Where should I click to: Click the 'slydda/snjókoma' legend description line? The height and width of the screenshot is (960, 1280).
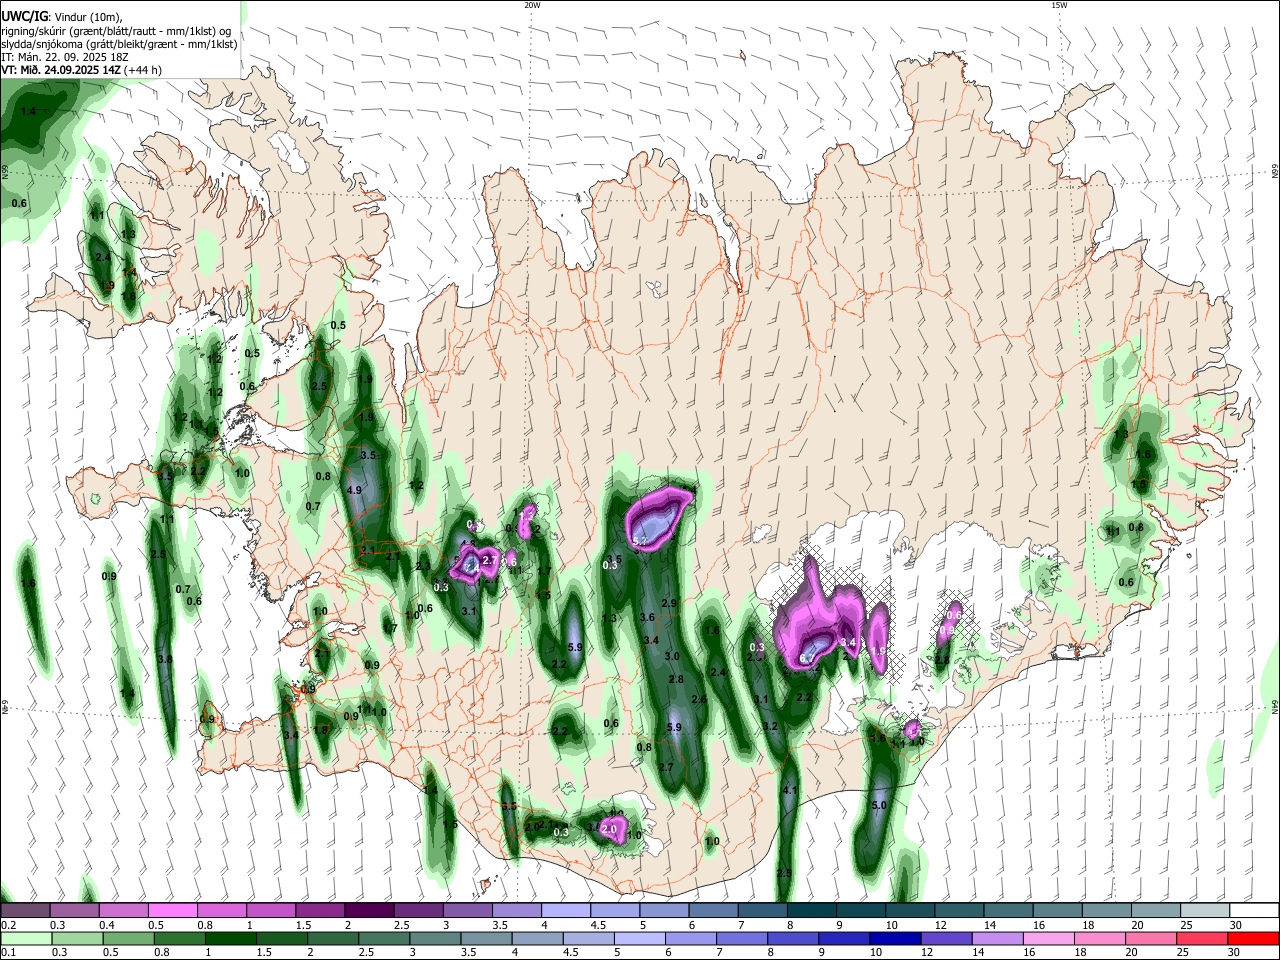[119, 44]
